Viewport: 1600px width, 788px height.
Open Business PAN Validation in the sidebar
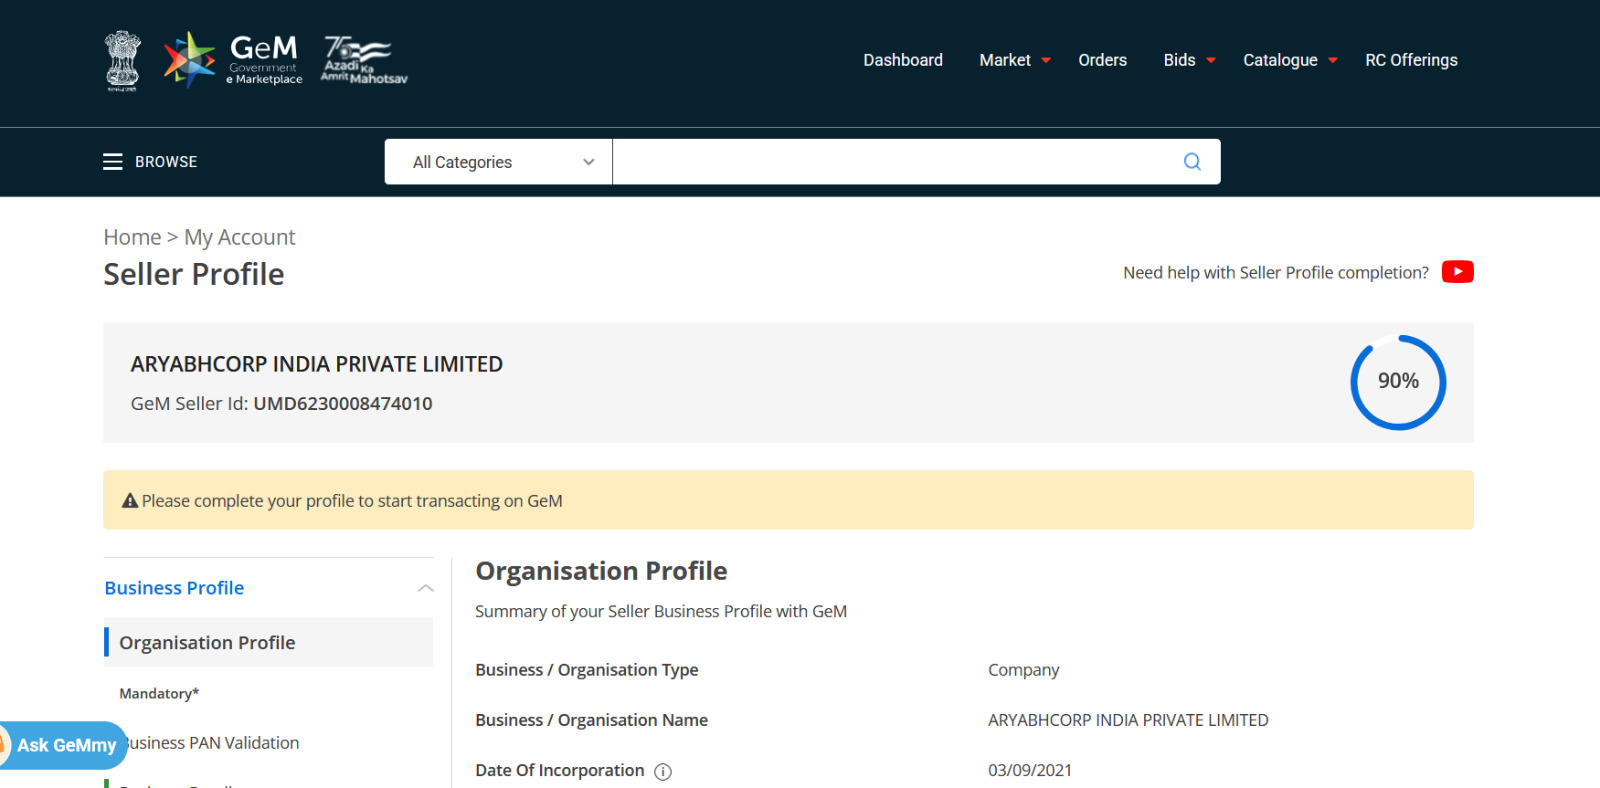pos(211,743)
